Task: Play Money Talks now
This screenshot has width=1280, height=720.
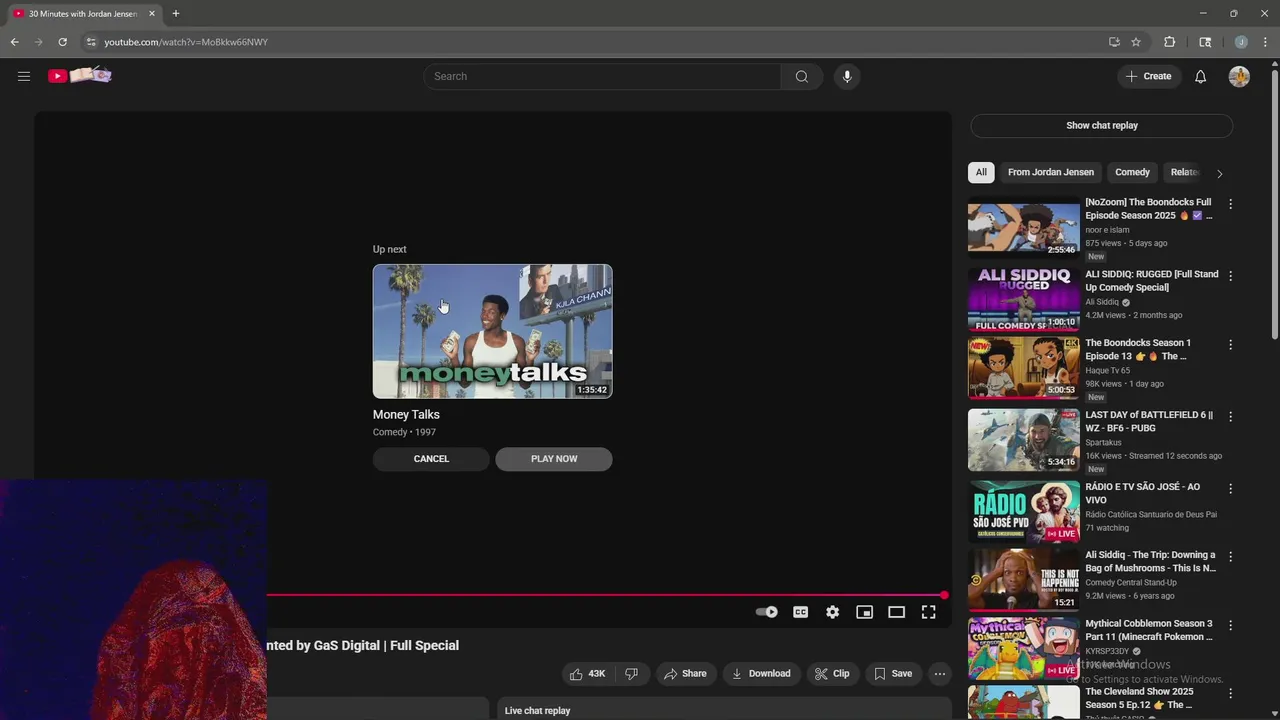Action: (x=554, y=459)
